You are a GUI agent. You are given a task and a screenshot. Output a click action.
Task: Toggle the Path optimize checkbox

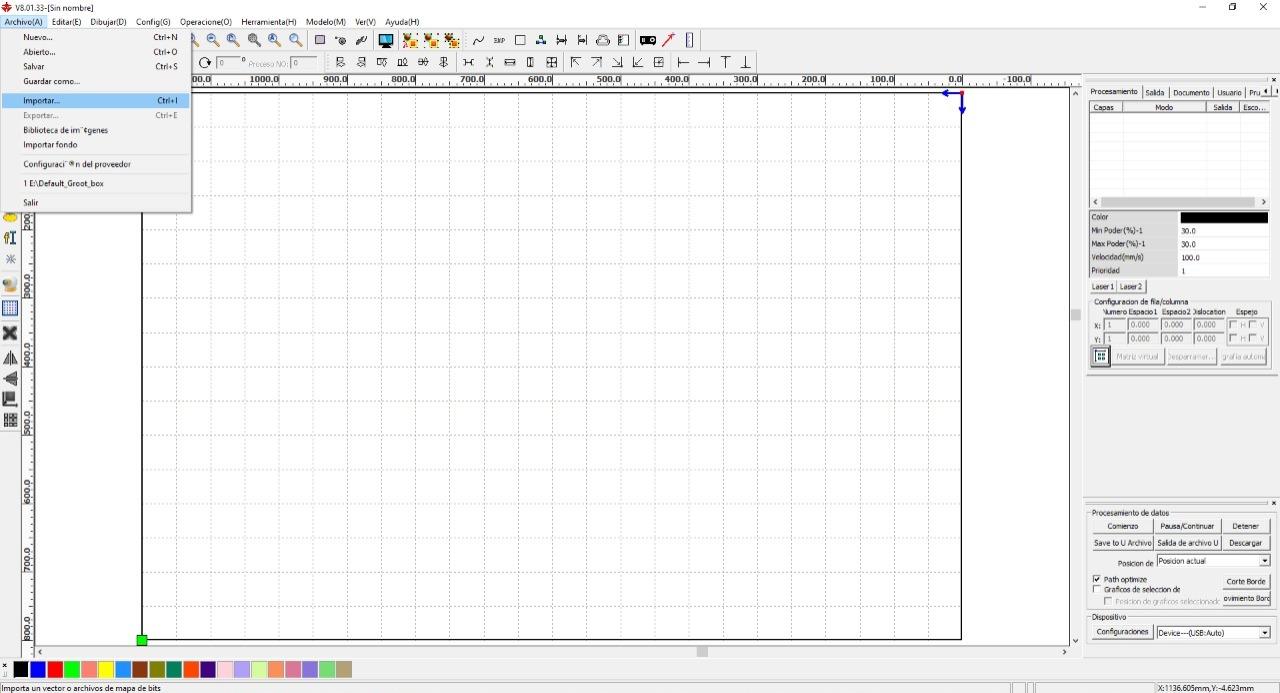1097,579
